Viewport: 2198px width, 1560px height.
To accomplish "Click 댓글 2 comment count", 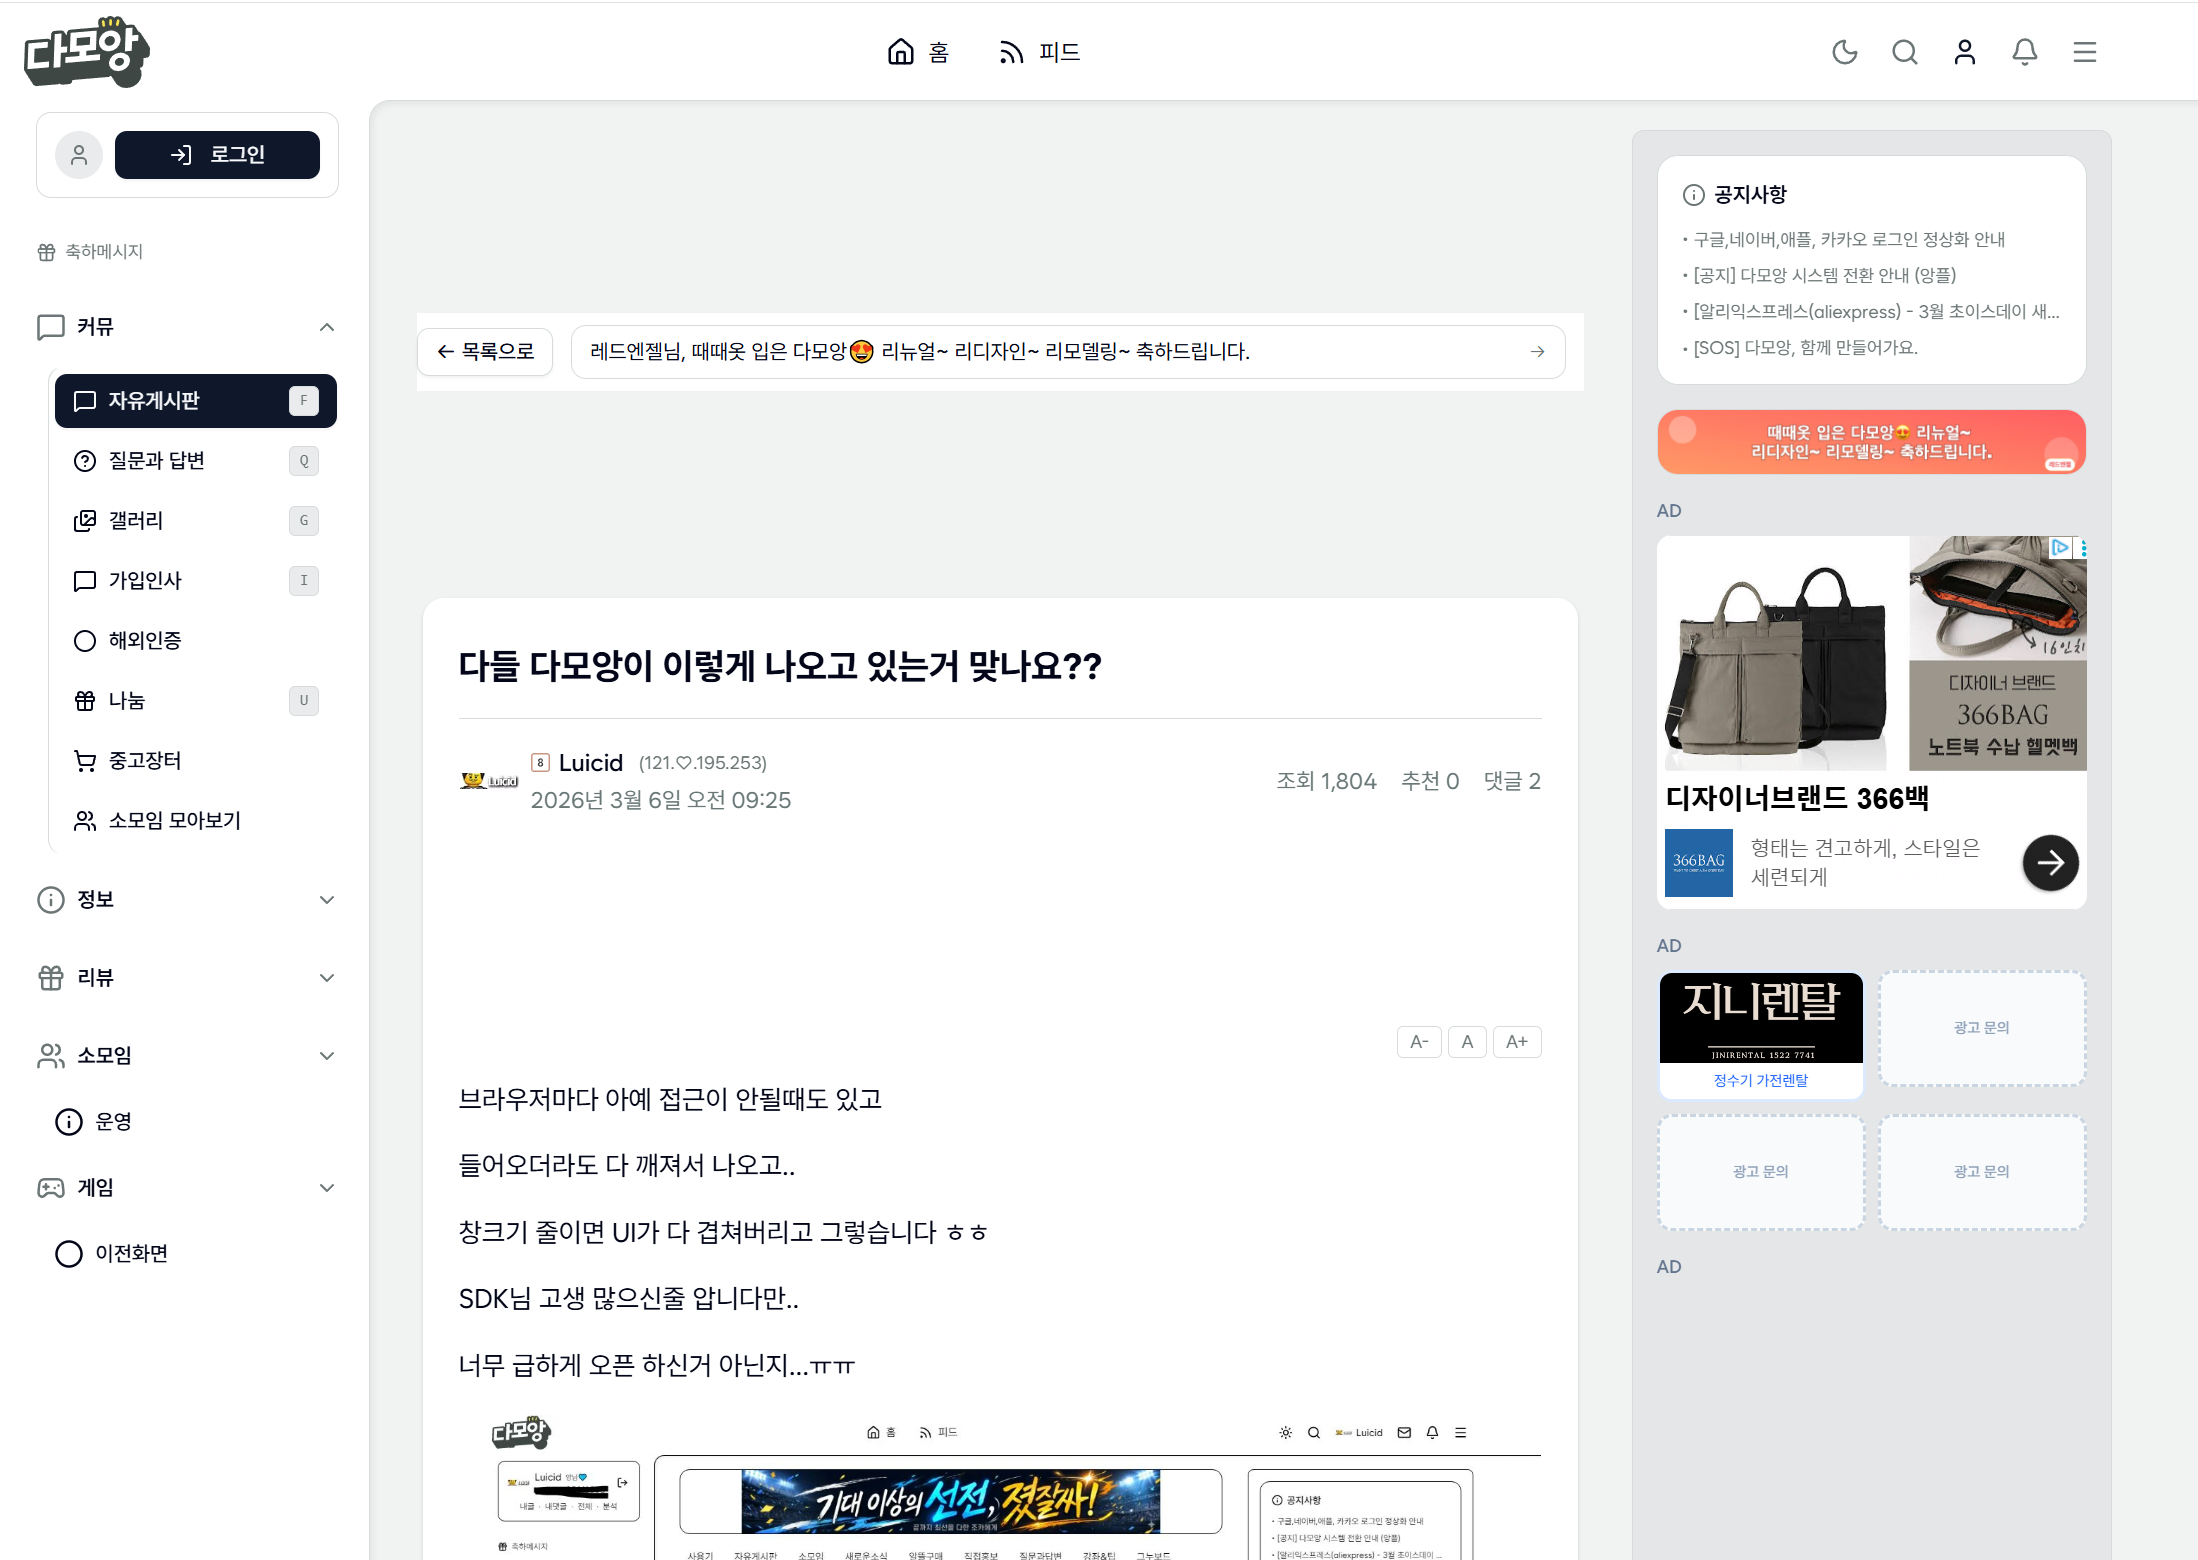I will (1512, 782).
